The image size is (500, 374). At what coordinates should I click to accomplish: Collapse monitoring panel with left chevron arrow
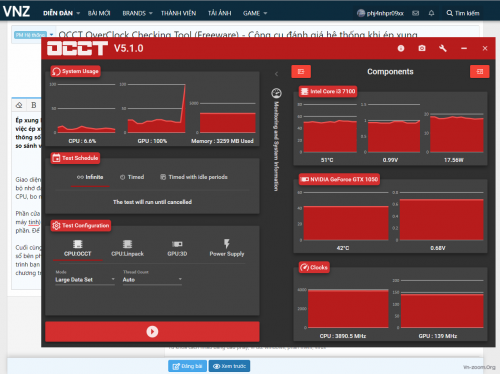click(x=276, y=74)
